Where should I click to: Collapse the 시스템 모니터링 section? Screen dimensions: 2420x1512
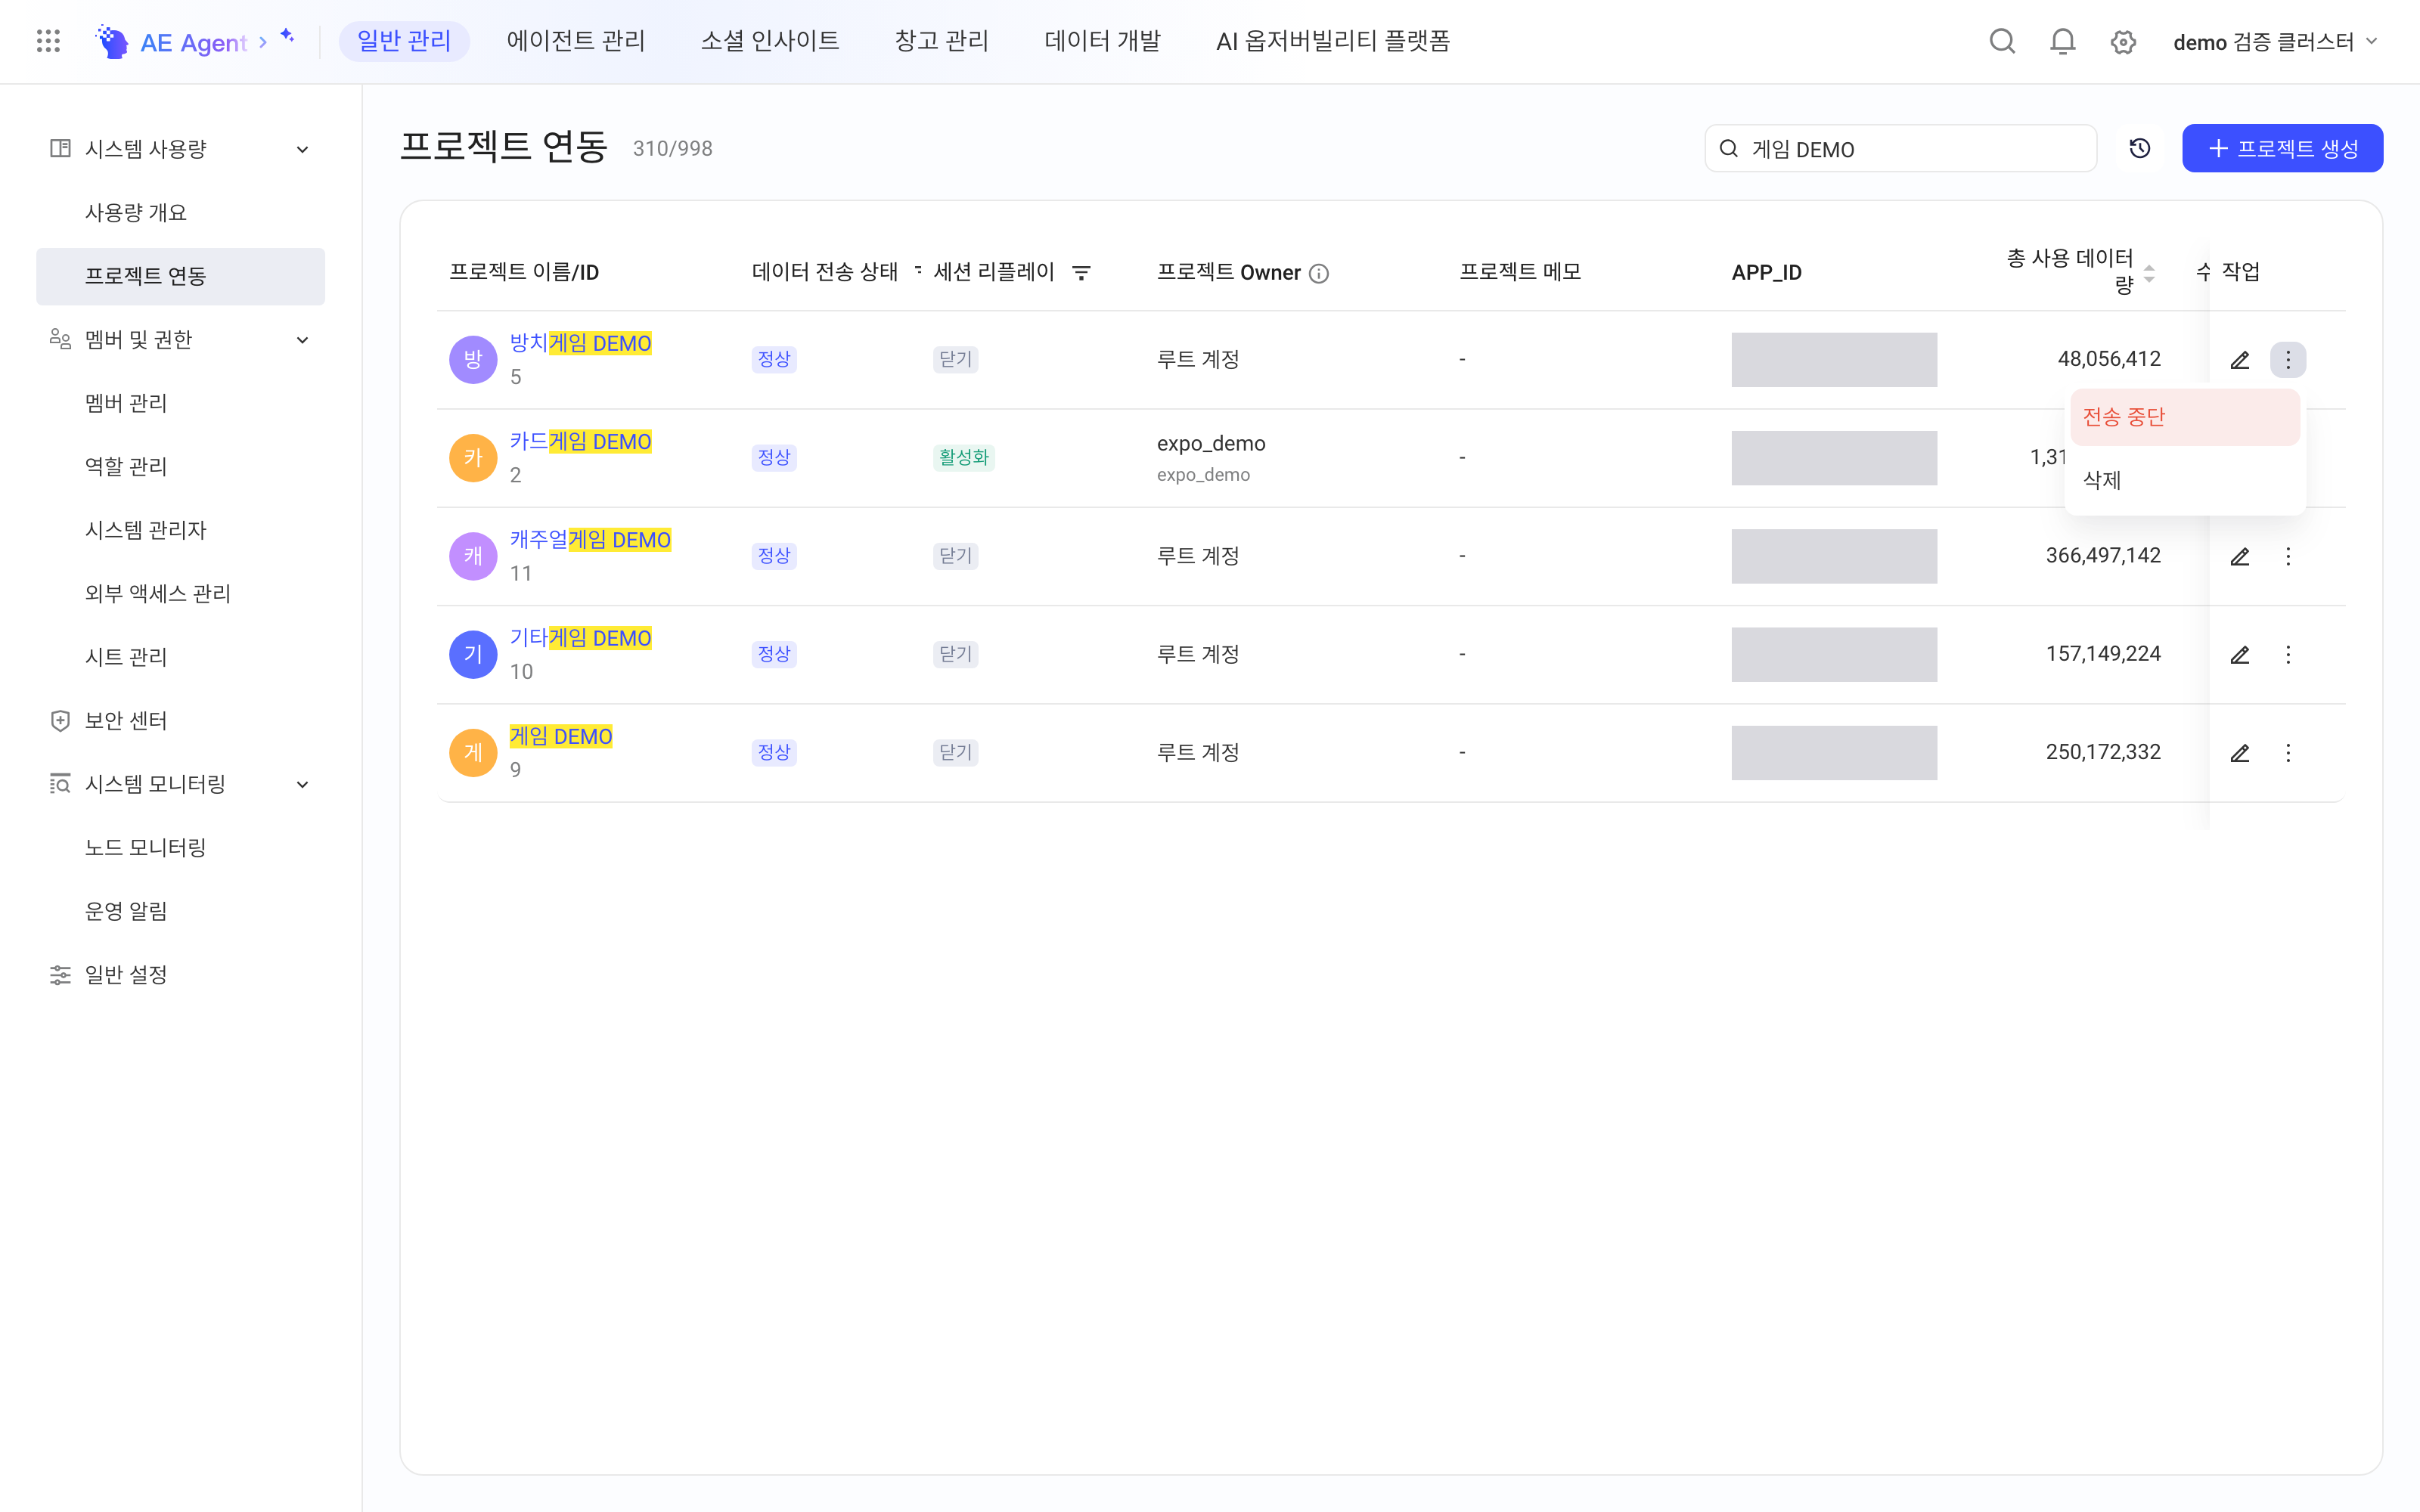click(x=302, y=785)
